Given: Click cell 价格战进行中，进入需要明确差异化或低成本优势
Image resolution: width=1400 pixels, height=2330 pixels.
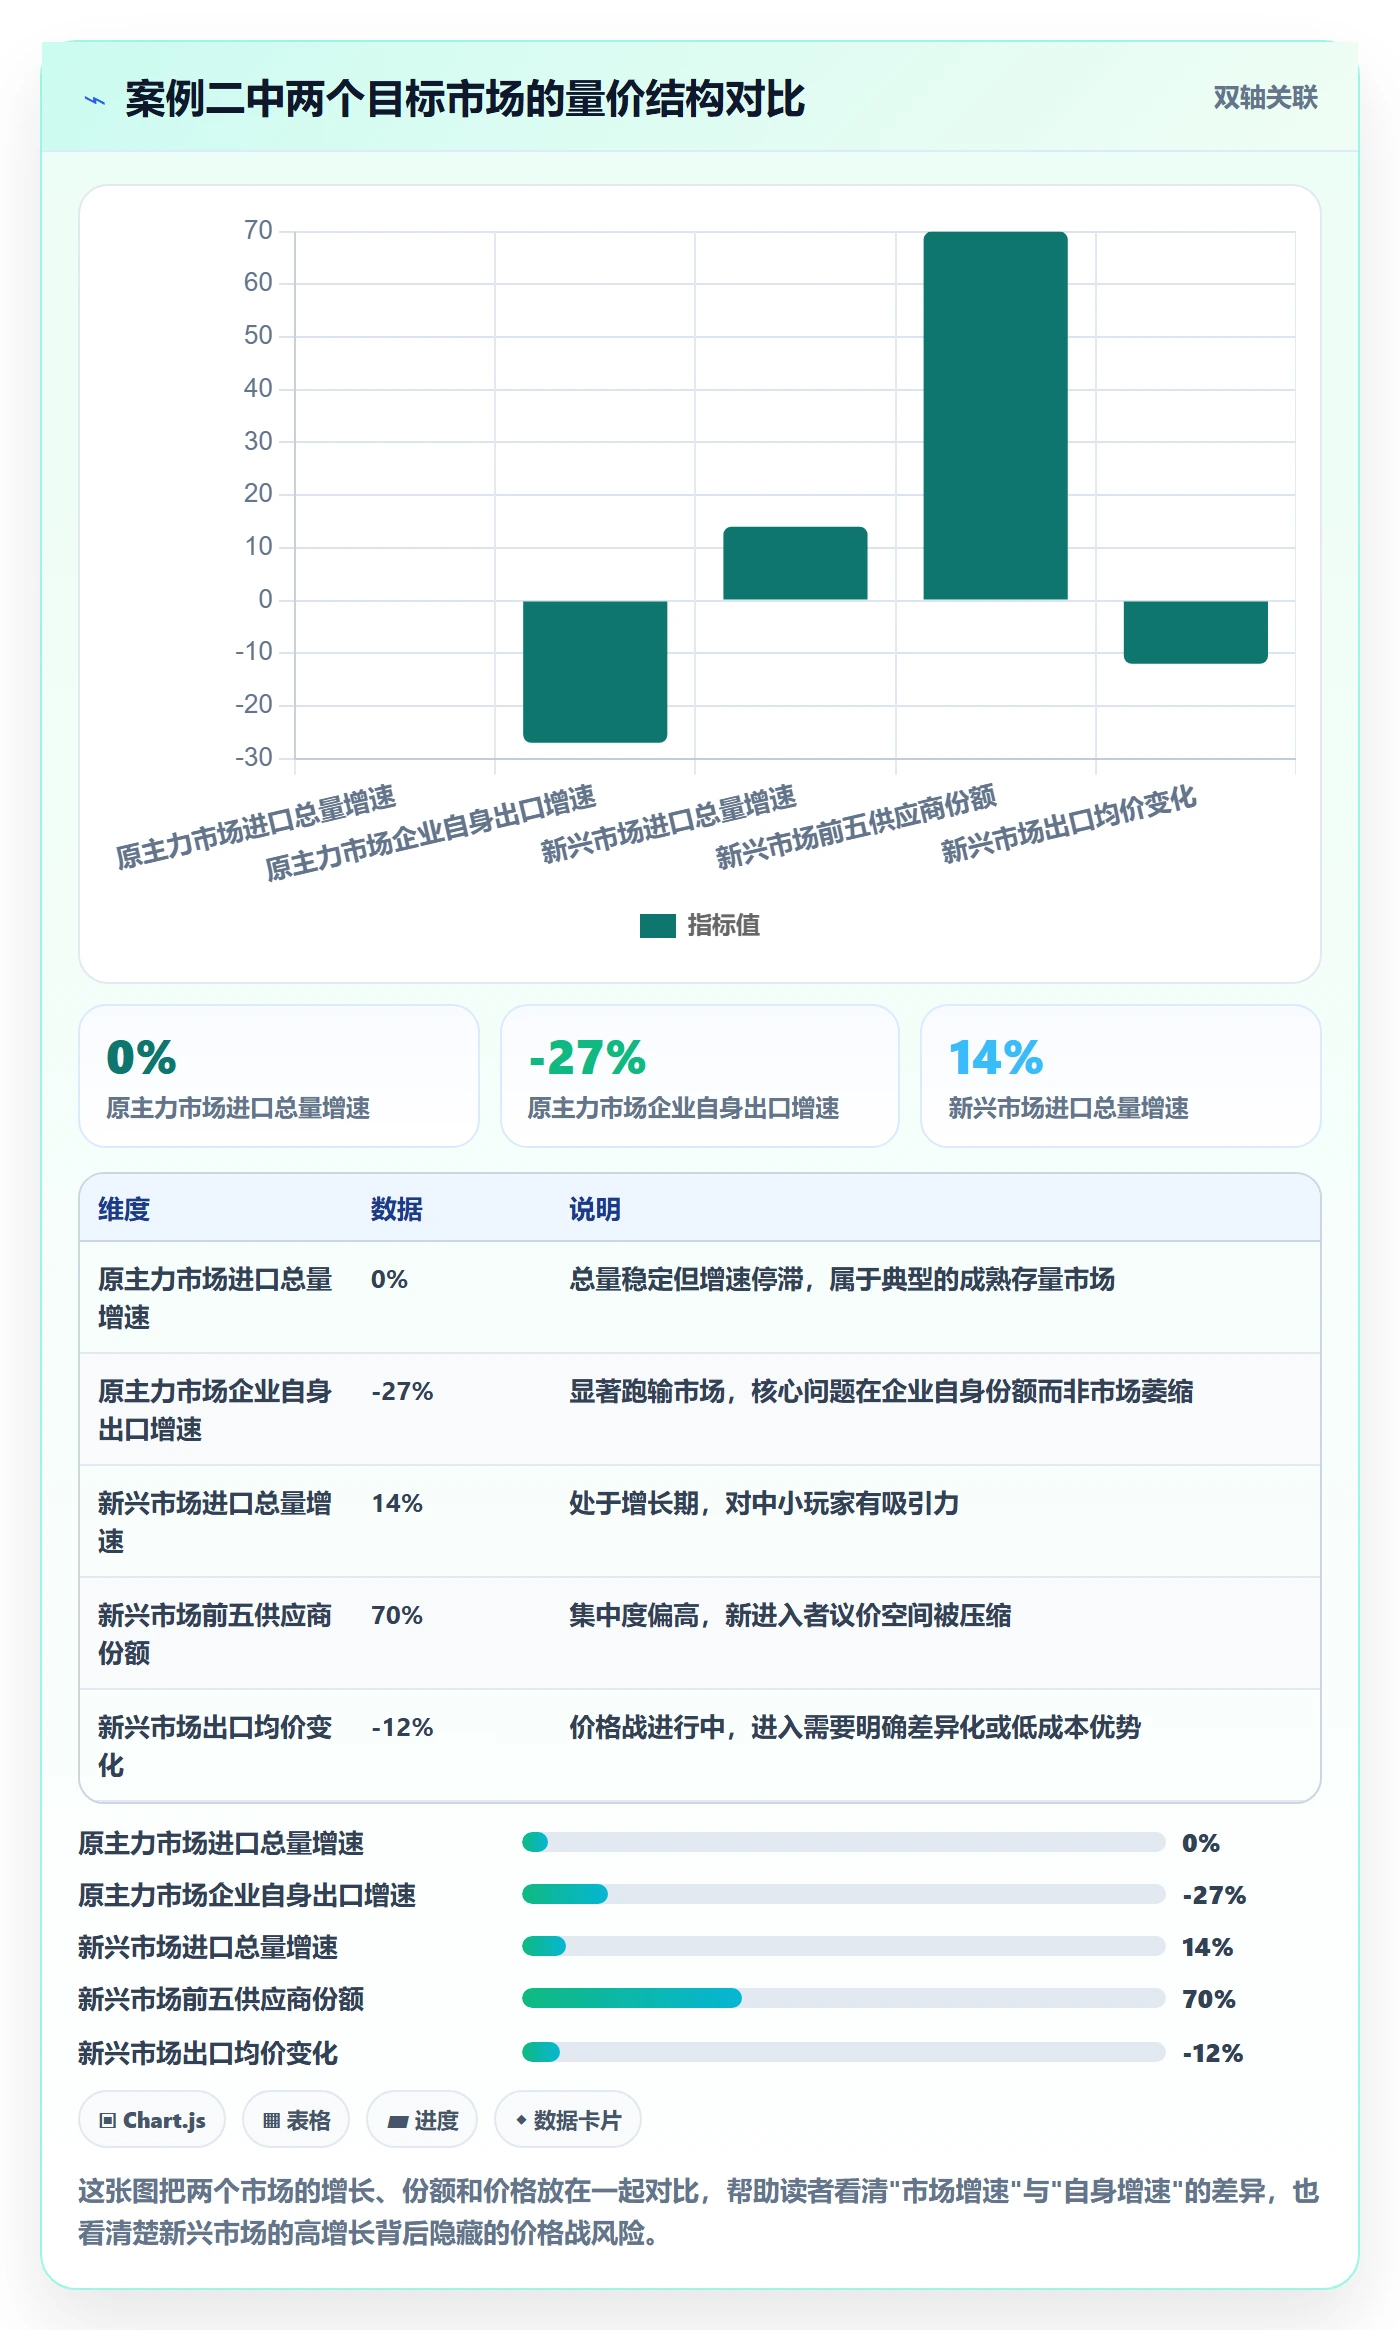Looking at the screenshot, I should [x=855, y=1727].
